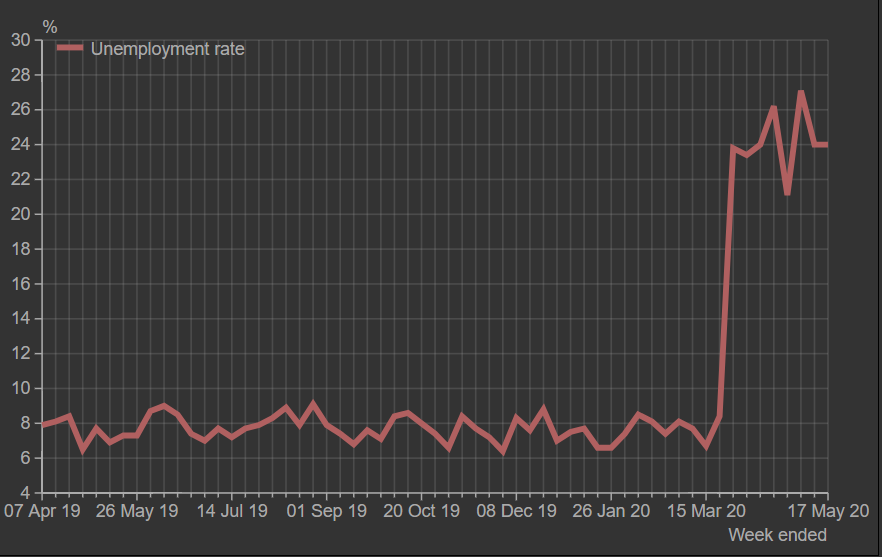Screen dimensions: 882x557
Task: Click the '16' y-axis value
Action: (21, 284)
